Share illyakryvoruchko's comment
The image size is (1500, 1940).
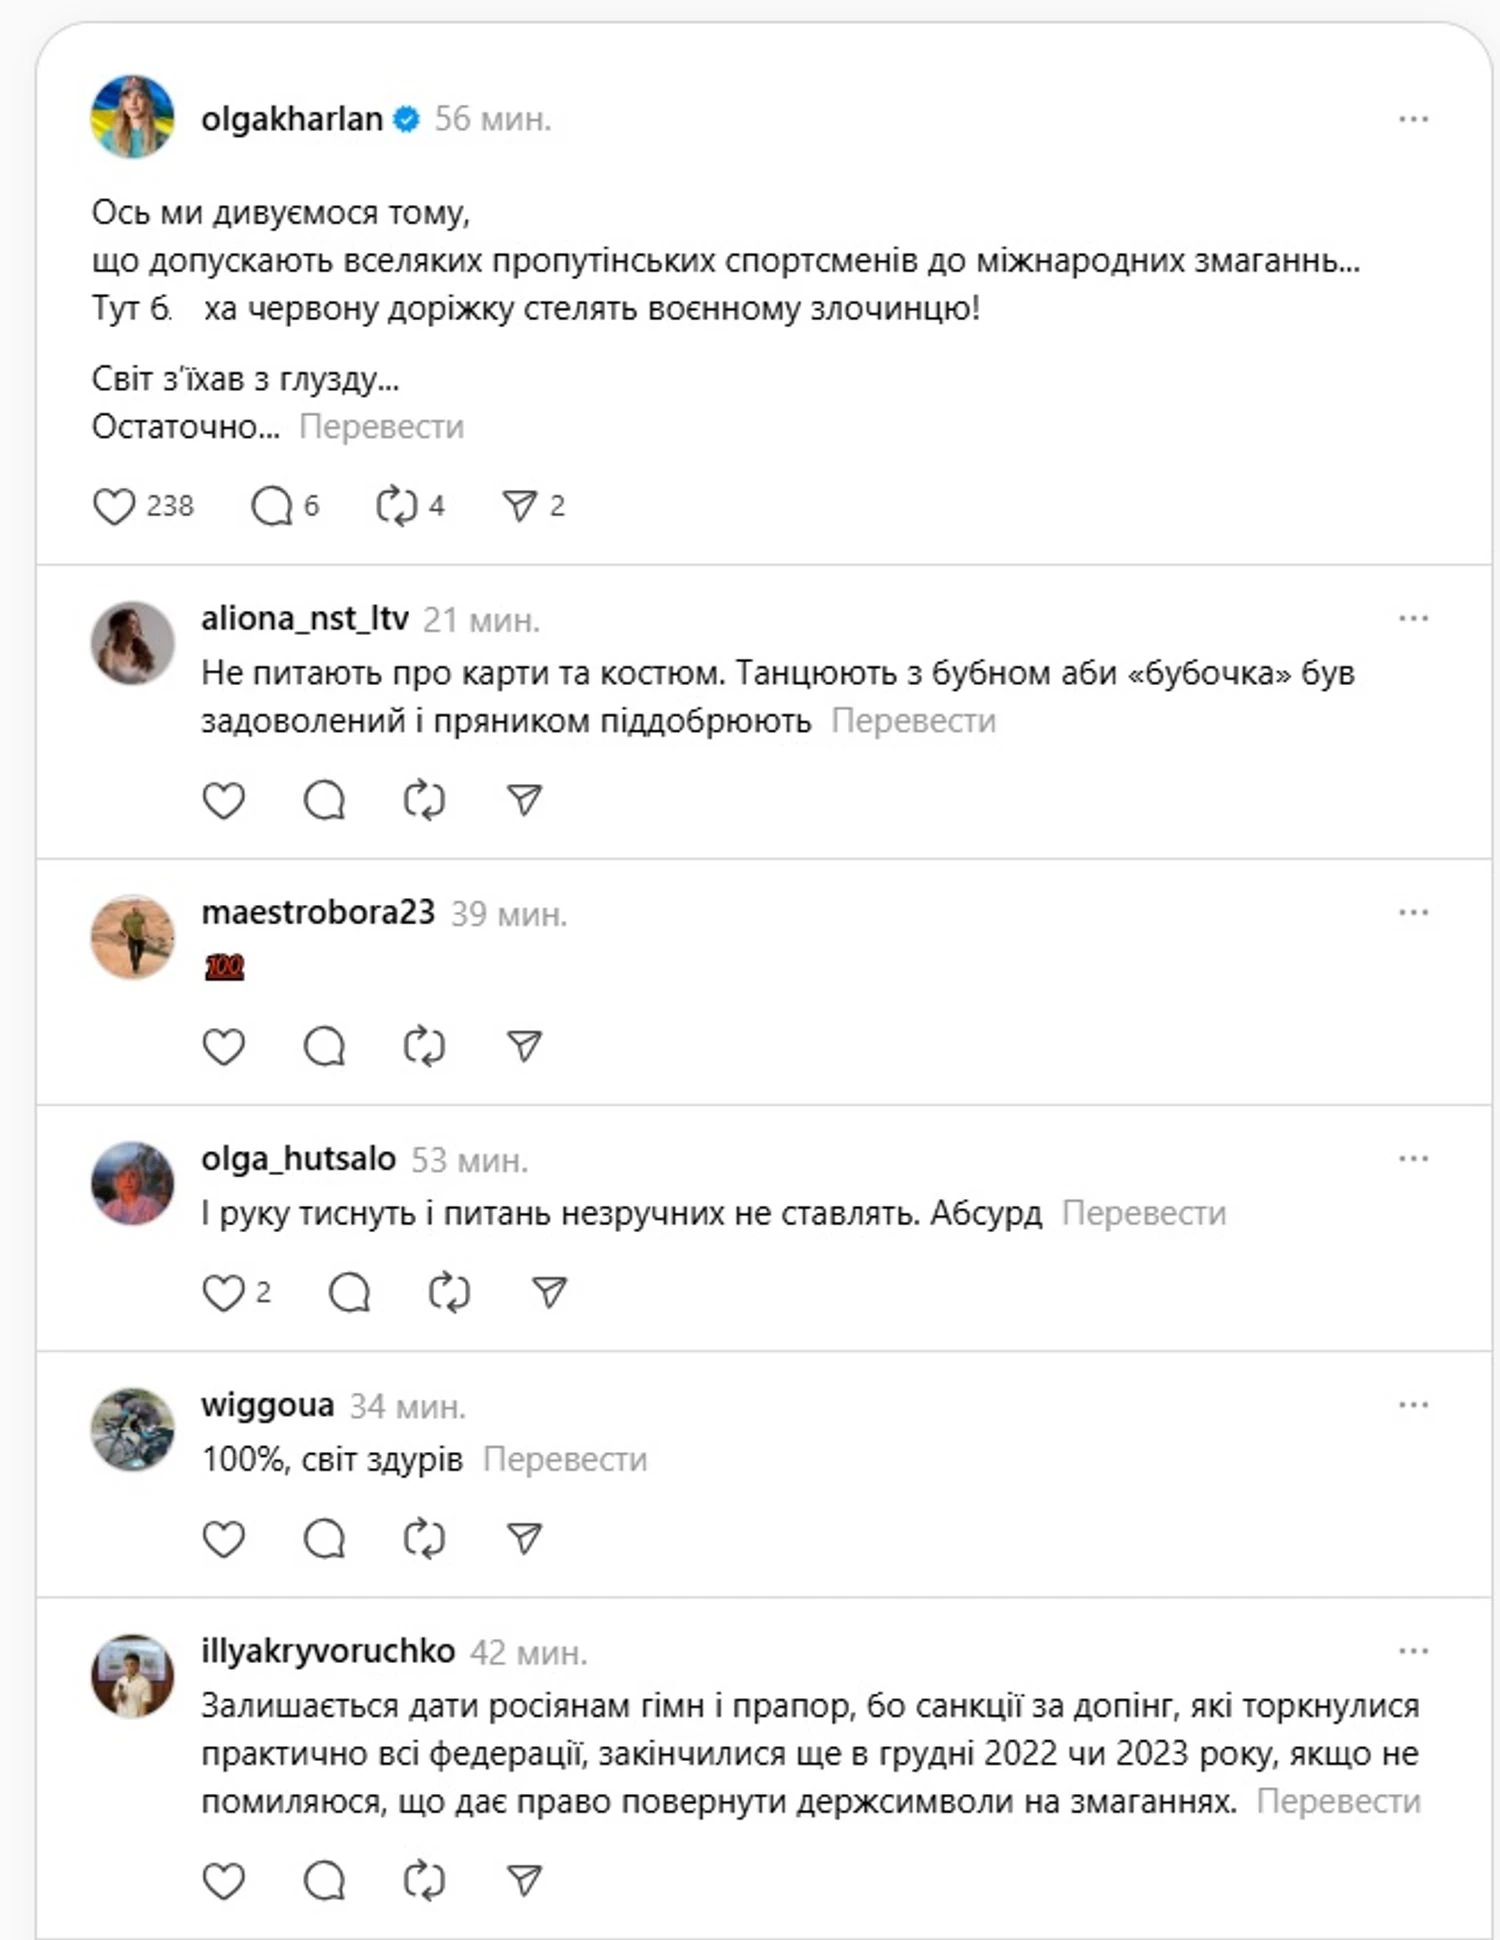point(524,1881)
